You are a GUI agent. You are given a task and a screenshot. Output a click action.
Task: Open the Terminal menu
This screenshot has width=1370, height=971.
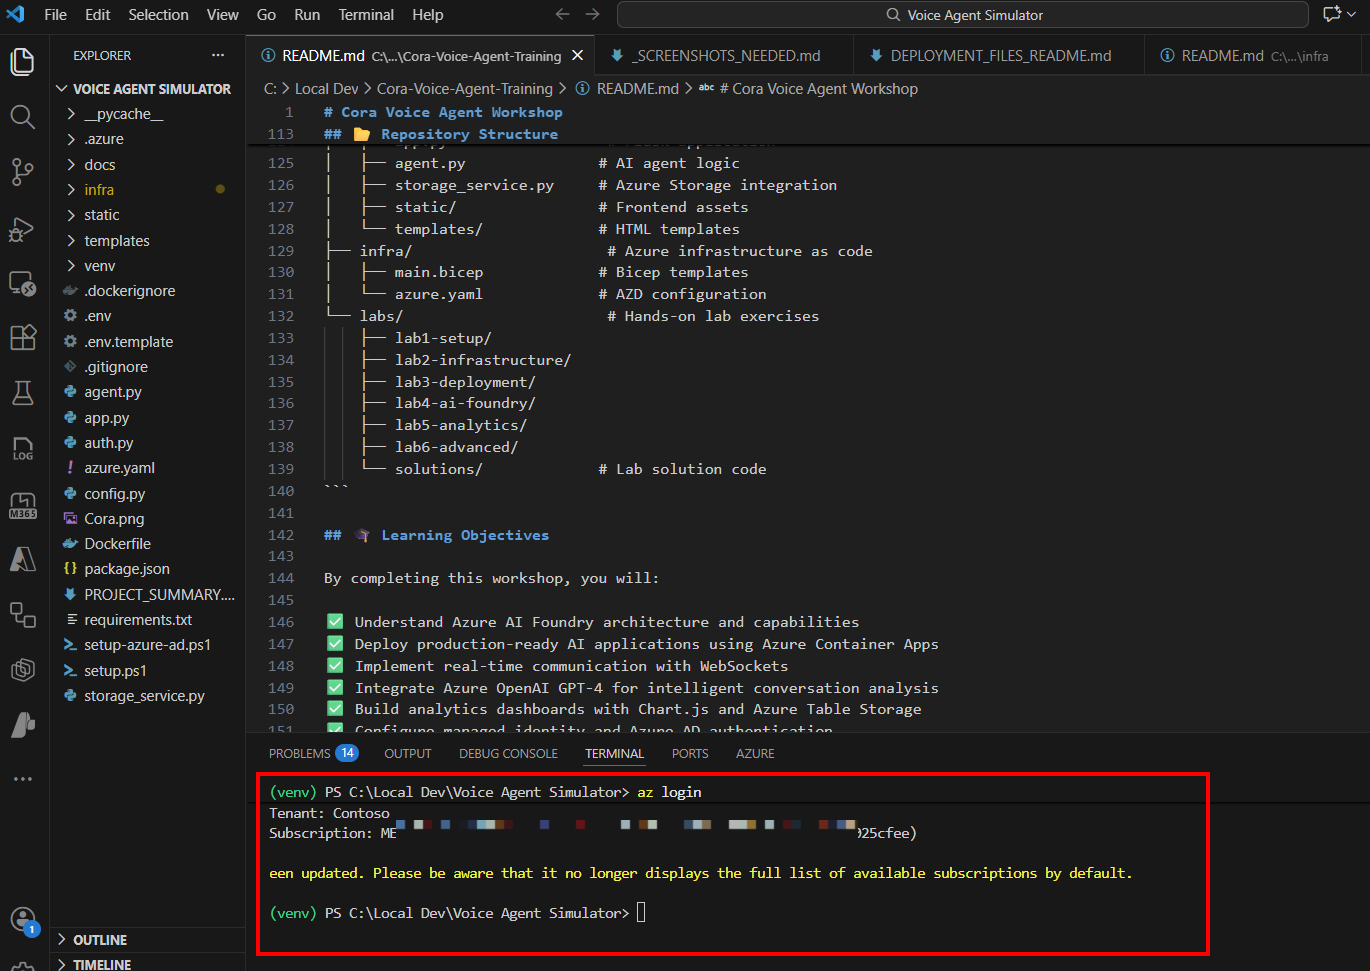point(366,14)
